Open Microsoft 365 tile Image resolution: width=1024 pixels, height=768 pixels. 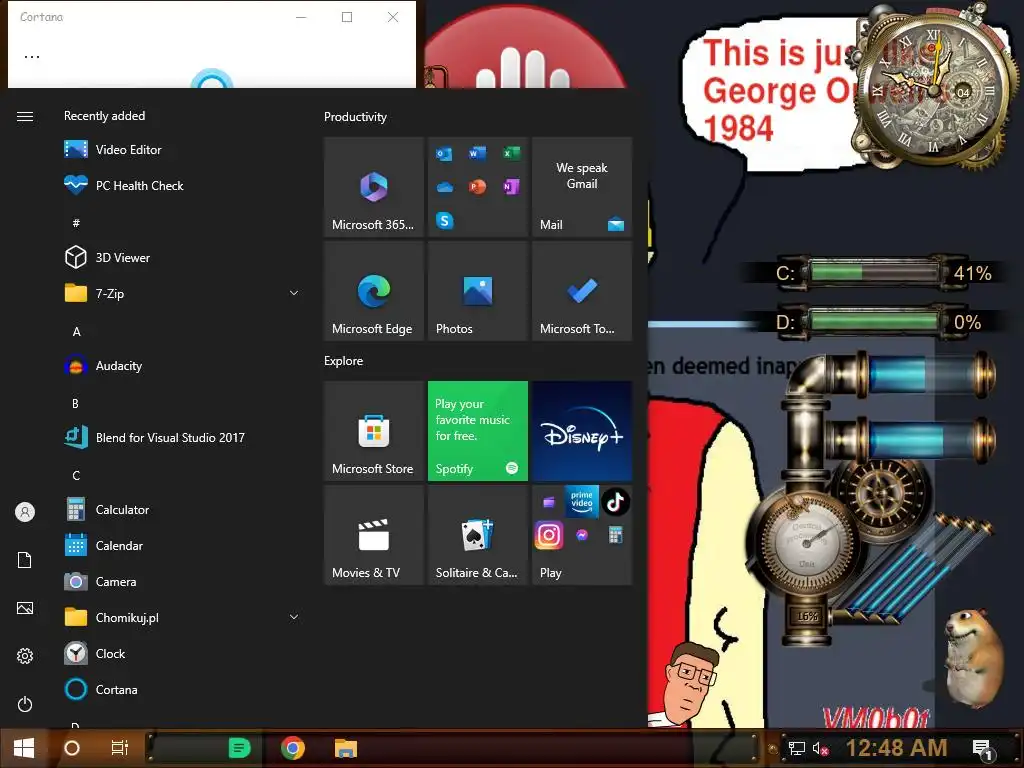374,187
